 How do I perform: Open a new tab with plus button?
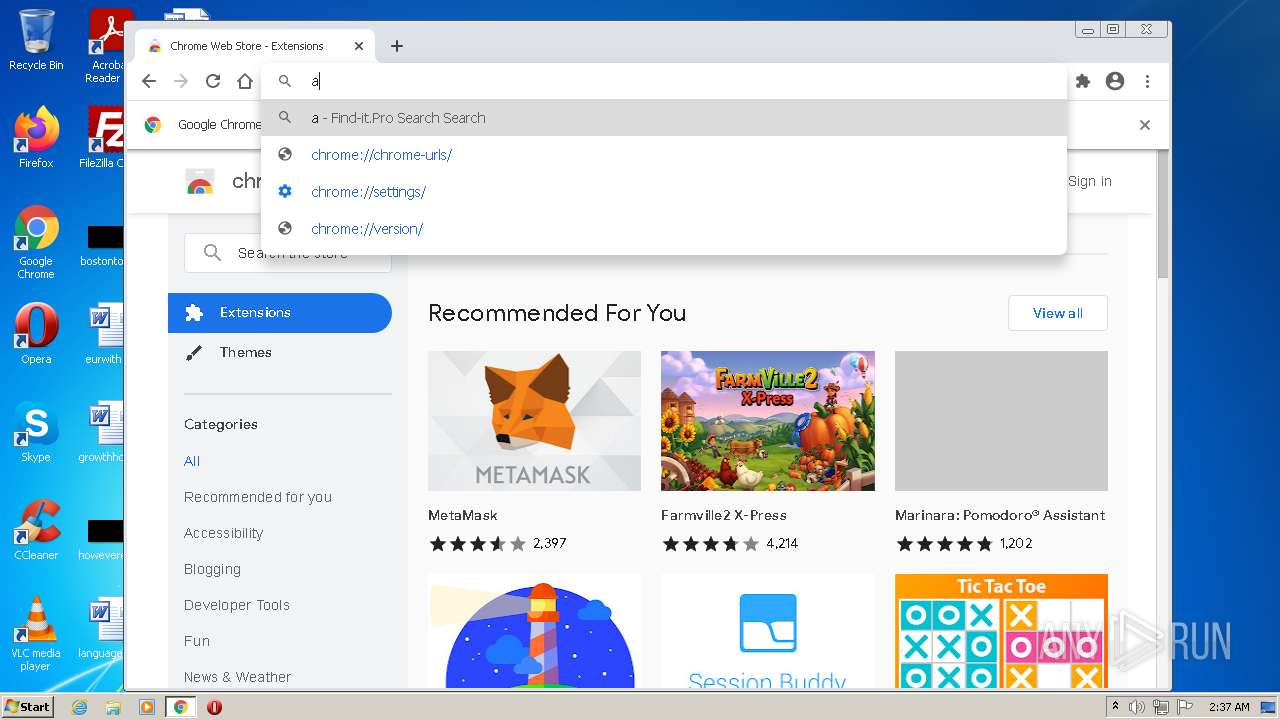(x=397, y=46)
